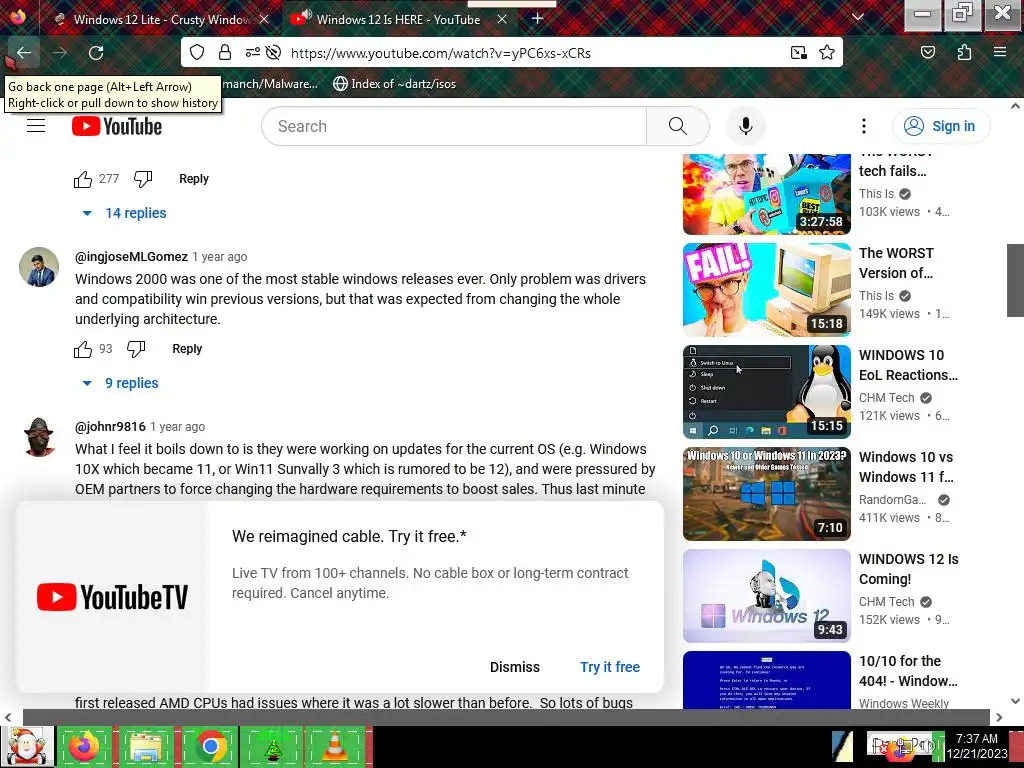Screen dimensions: 1024x768
Task: Dislike the comment with 277 likes
Action: 142,179
